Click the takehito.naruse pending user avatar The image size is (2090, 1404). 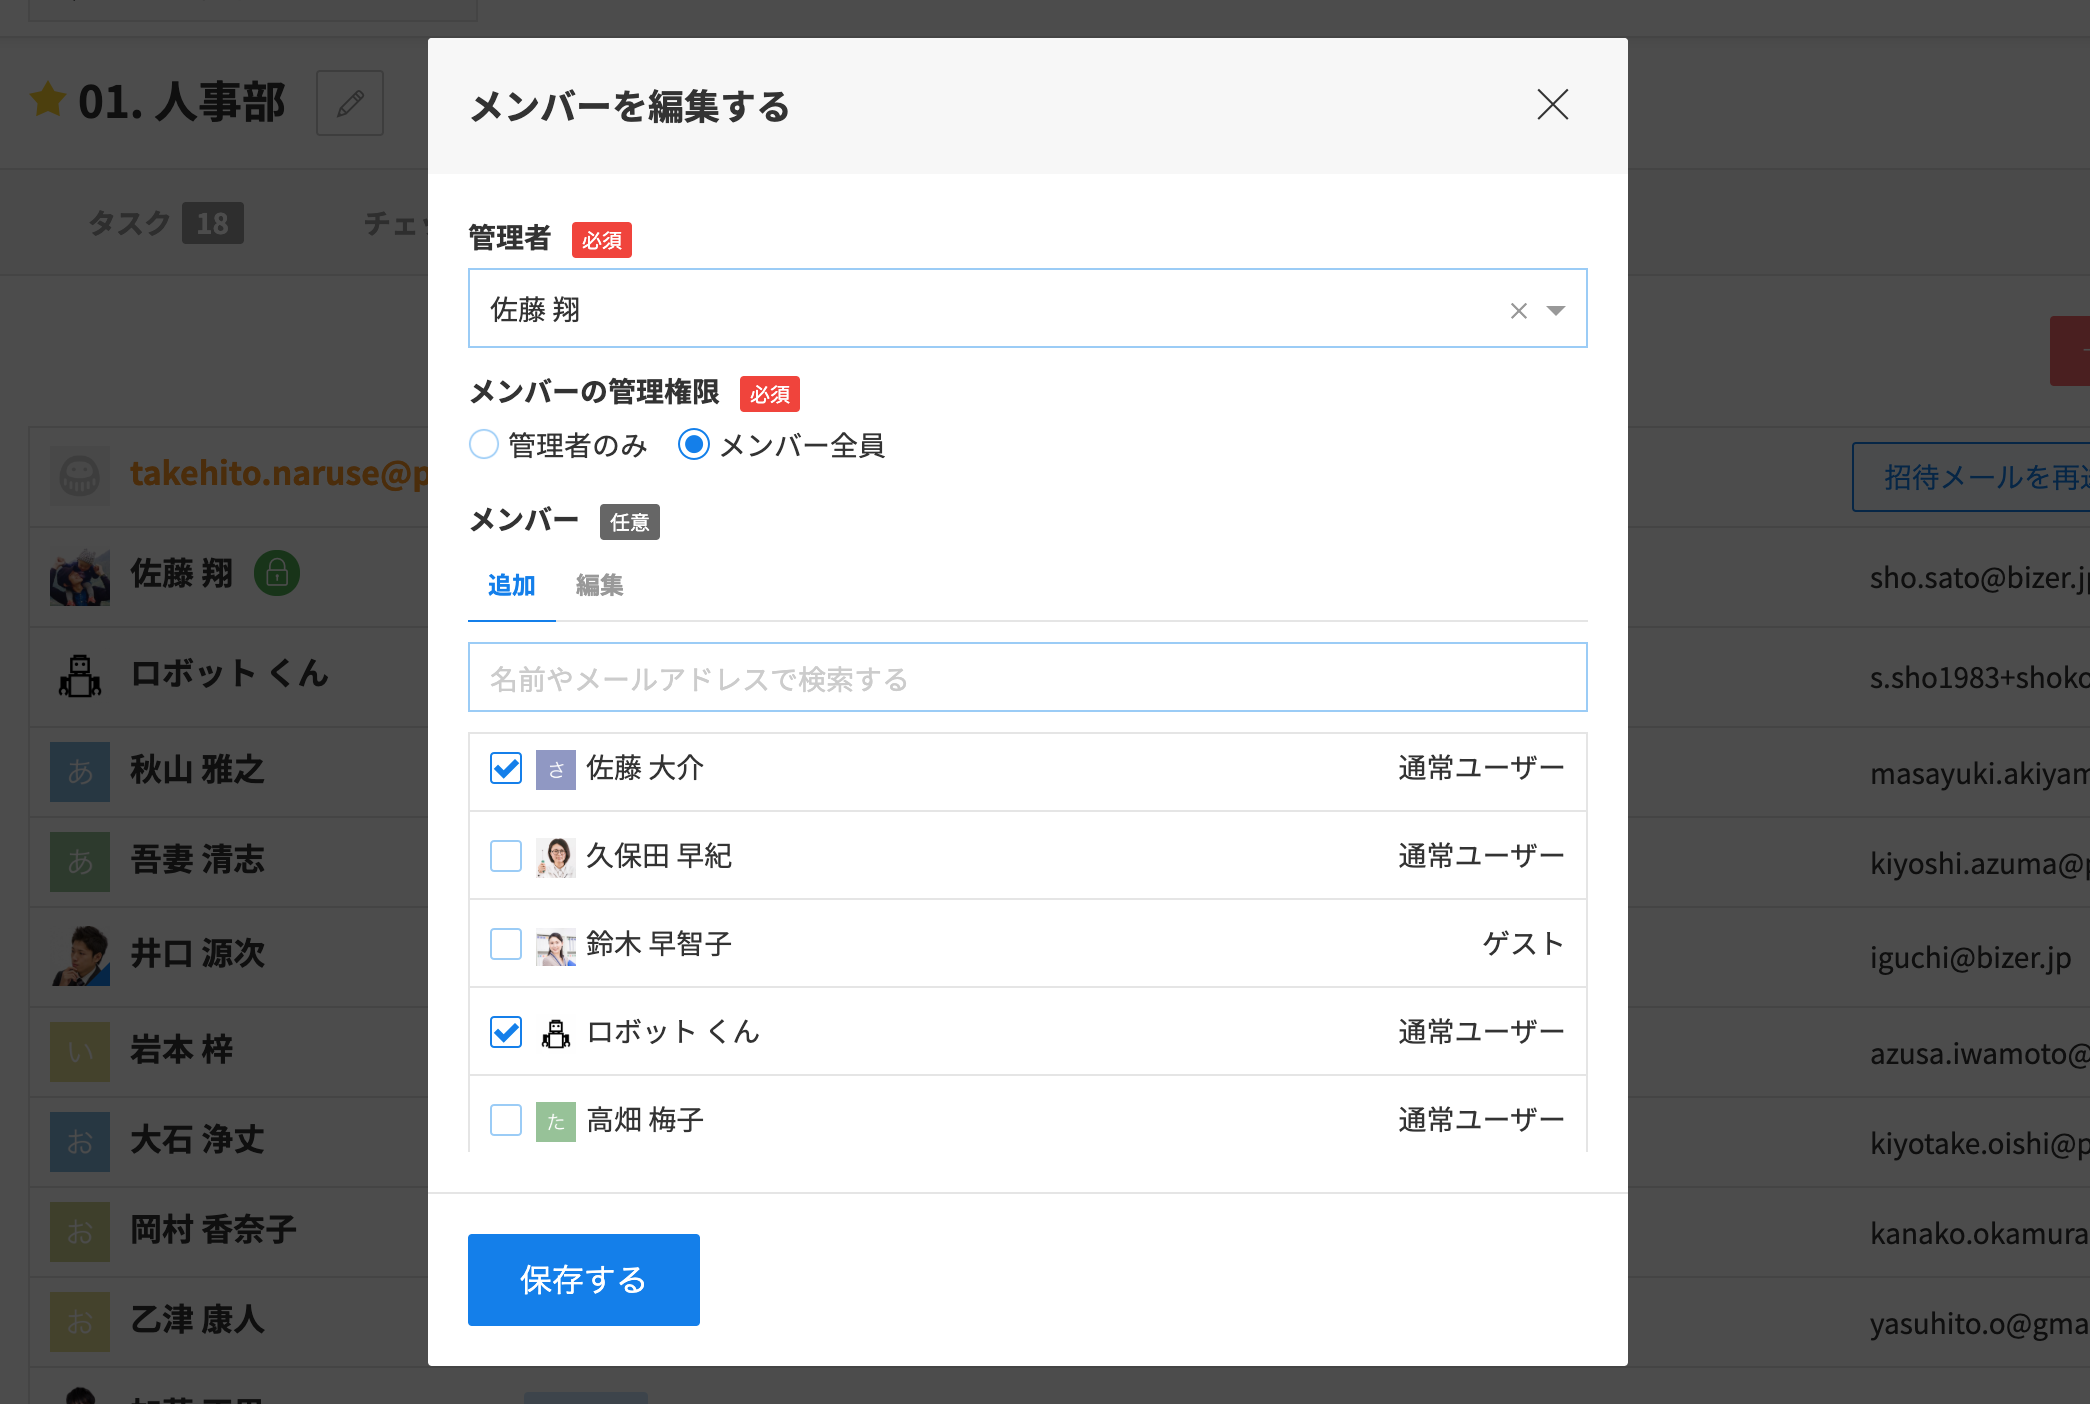point(80,476)
